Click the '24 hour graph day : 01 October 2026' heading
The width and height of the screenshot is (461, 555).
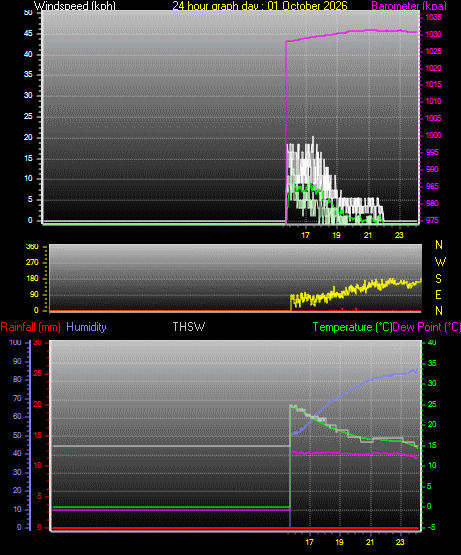pos(260,6)
